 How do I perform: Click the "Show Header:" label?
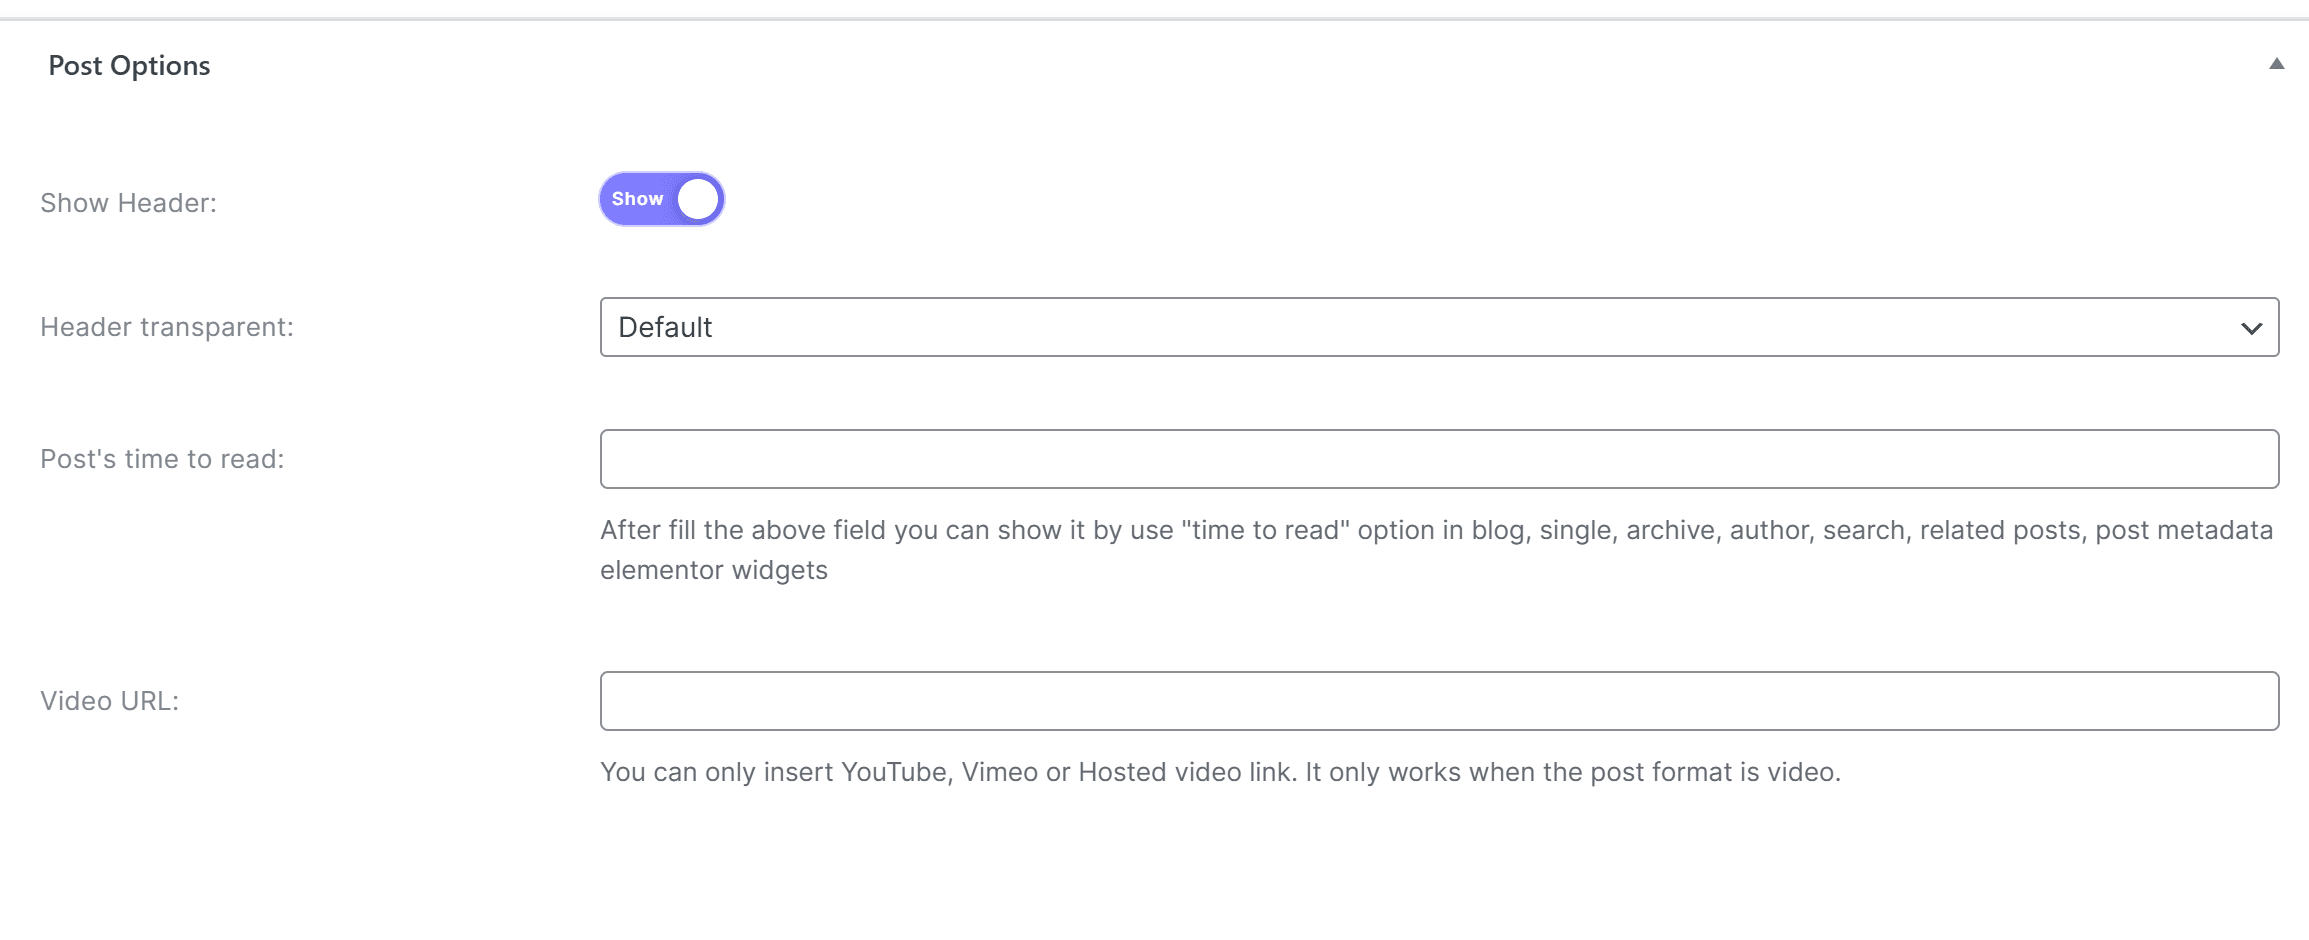(128, 203)
